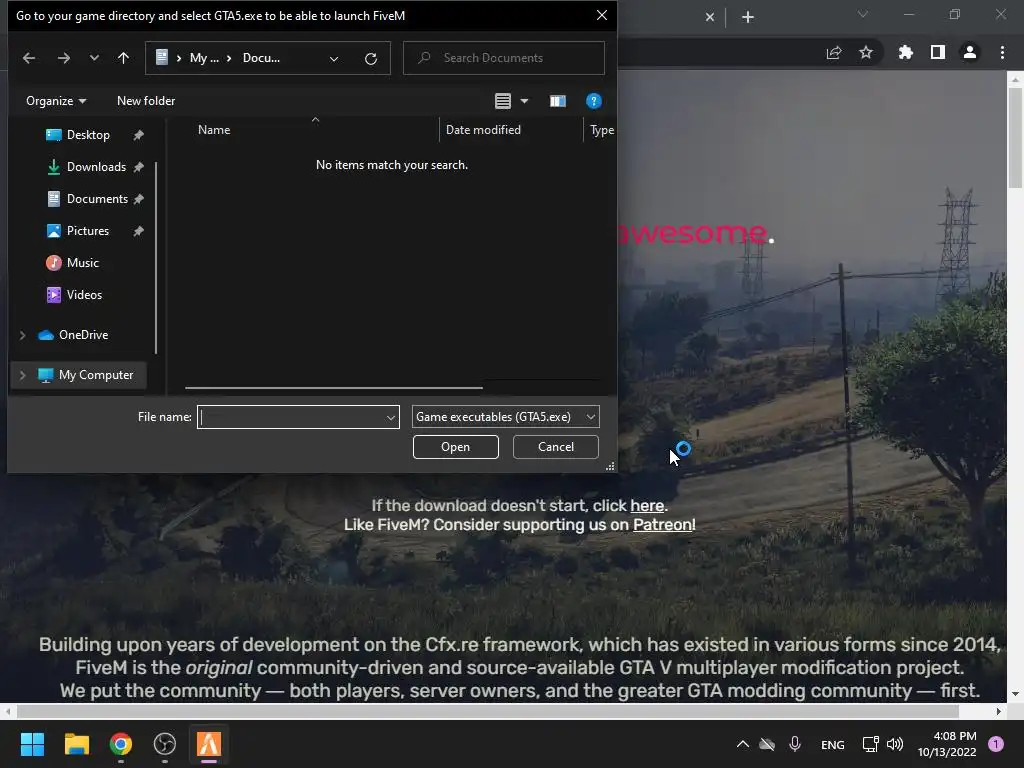This screenshot has width=1024, height=768.
Task: Click the File name input box
Action: (291, 417)
